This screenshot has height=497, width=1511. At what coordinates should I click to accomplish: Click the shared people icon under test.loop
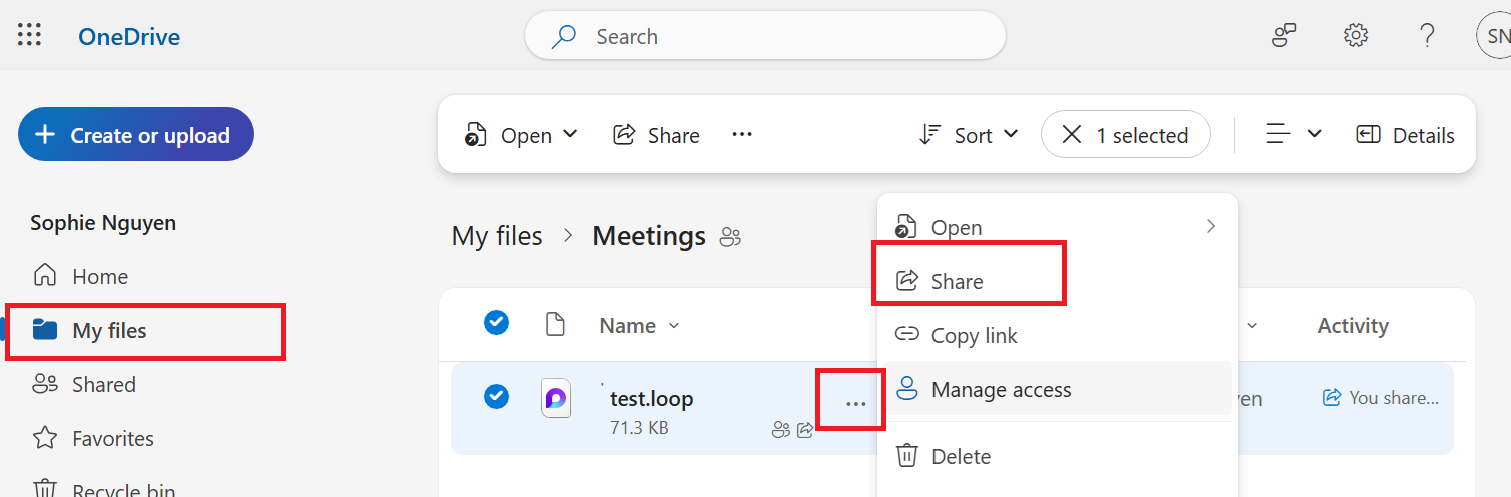point(781,430)
